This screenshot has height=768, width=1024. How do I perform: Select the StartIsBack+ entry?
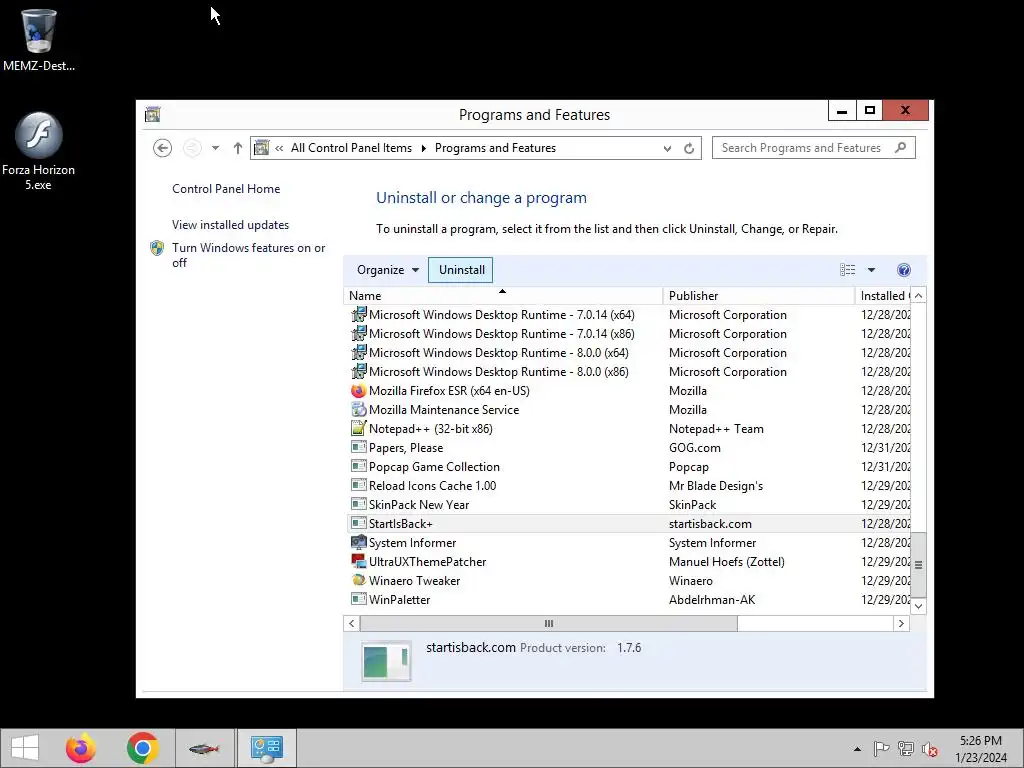pyautogui.click(x=627, y=523)
